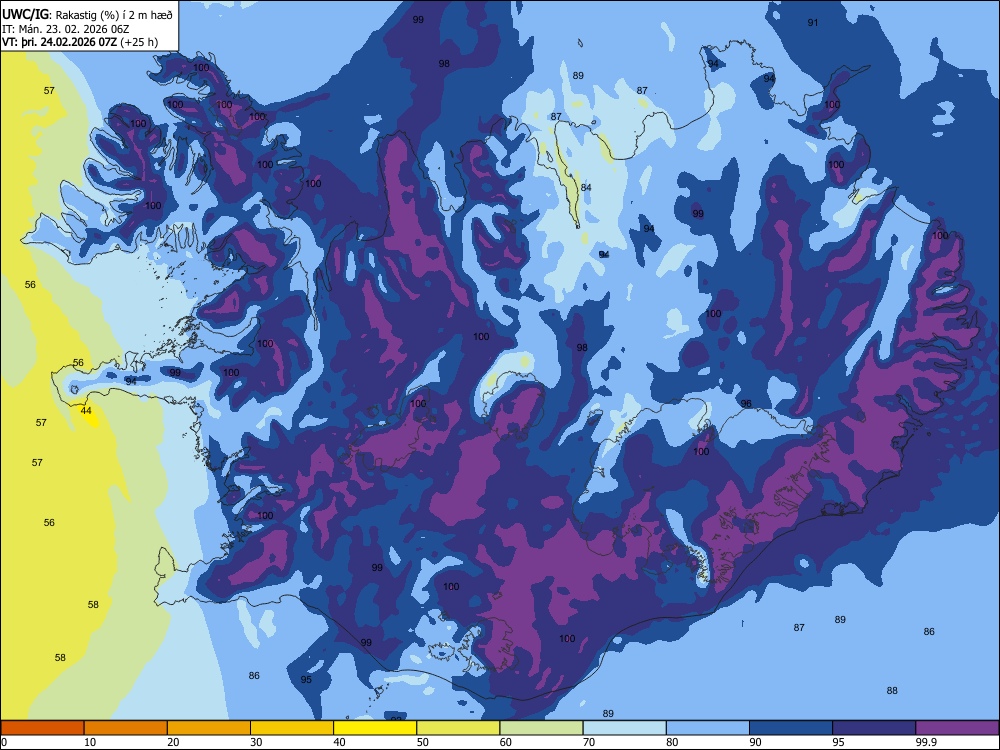Click the '96' humidity value on the map
Viewport: 1000px width, 750px height.
(746, 404)
